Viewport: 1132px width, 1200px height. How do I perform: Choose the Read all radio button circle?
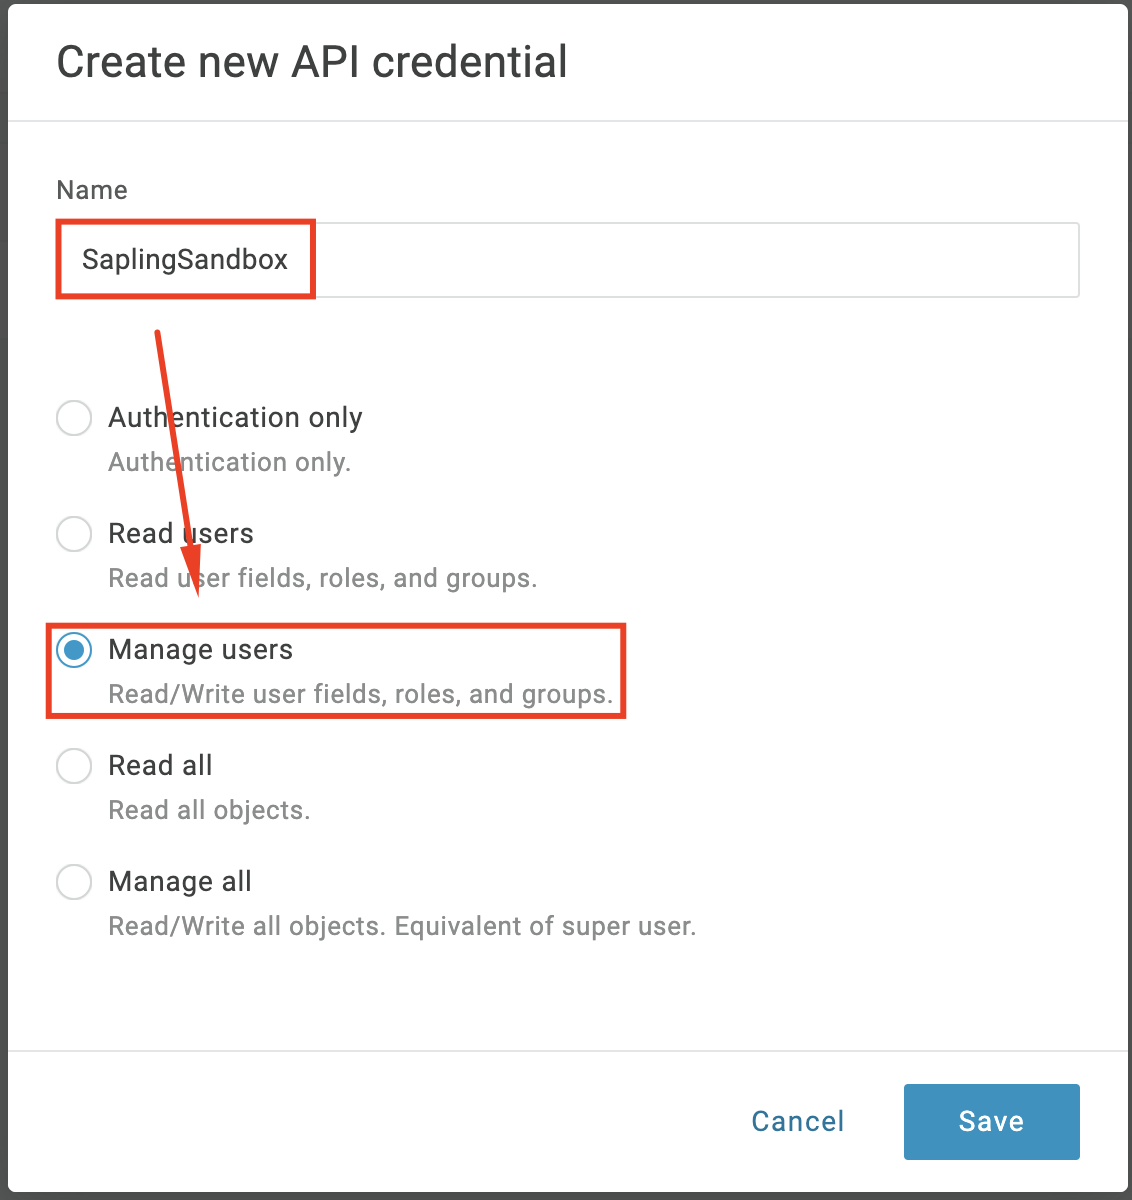coord(74,766)
